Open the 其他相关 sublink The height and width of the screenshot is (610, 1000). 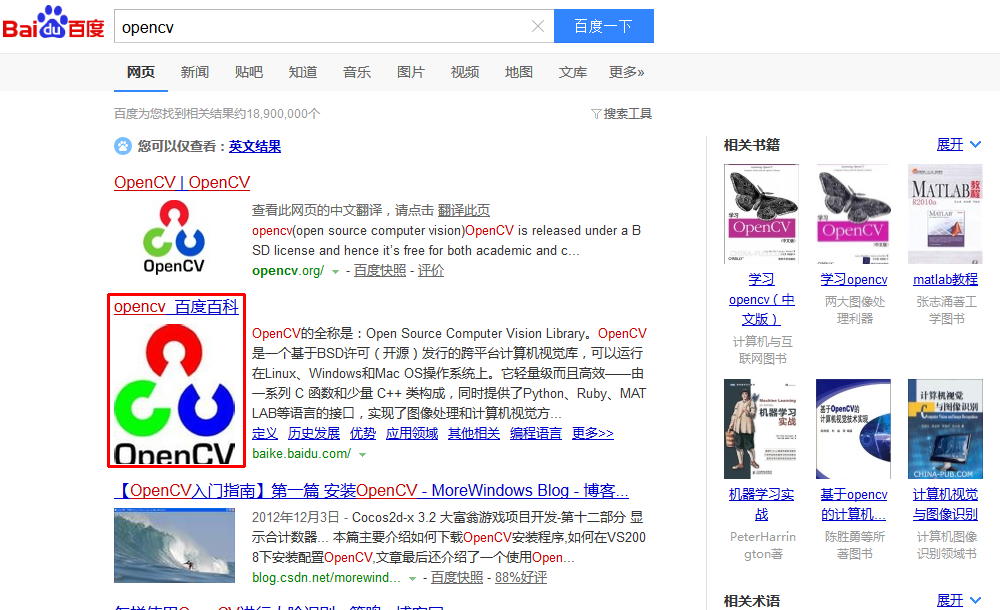point(474,433)
